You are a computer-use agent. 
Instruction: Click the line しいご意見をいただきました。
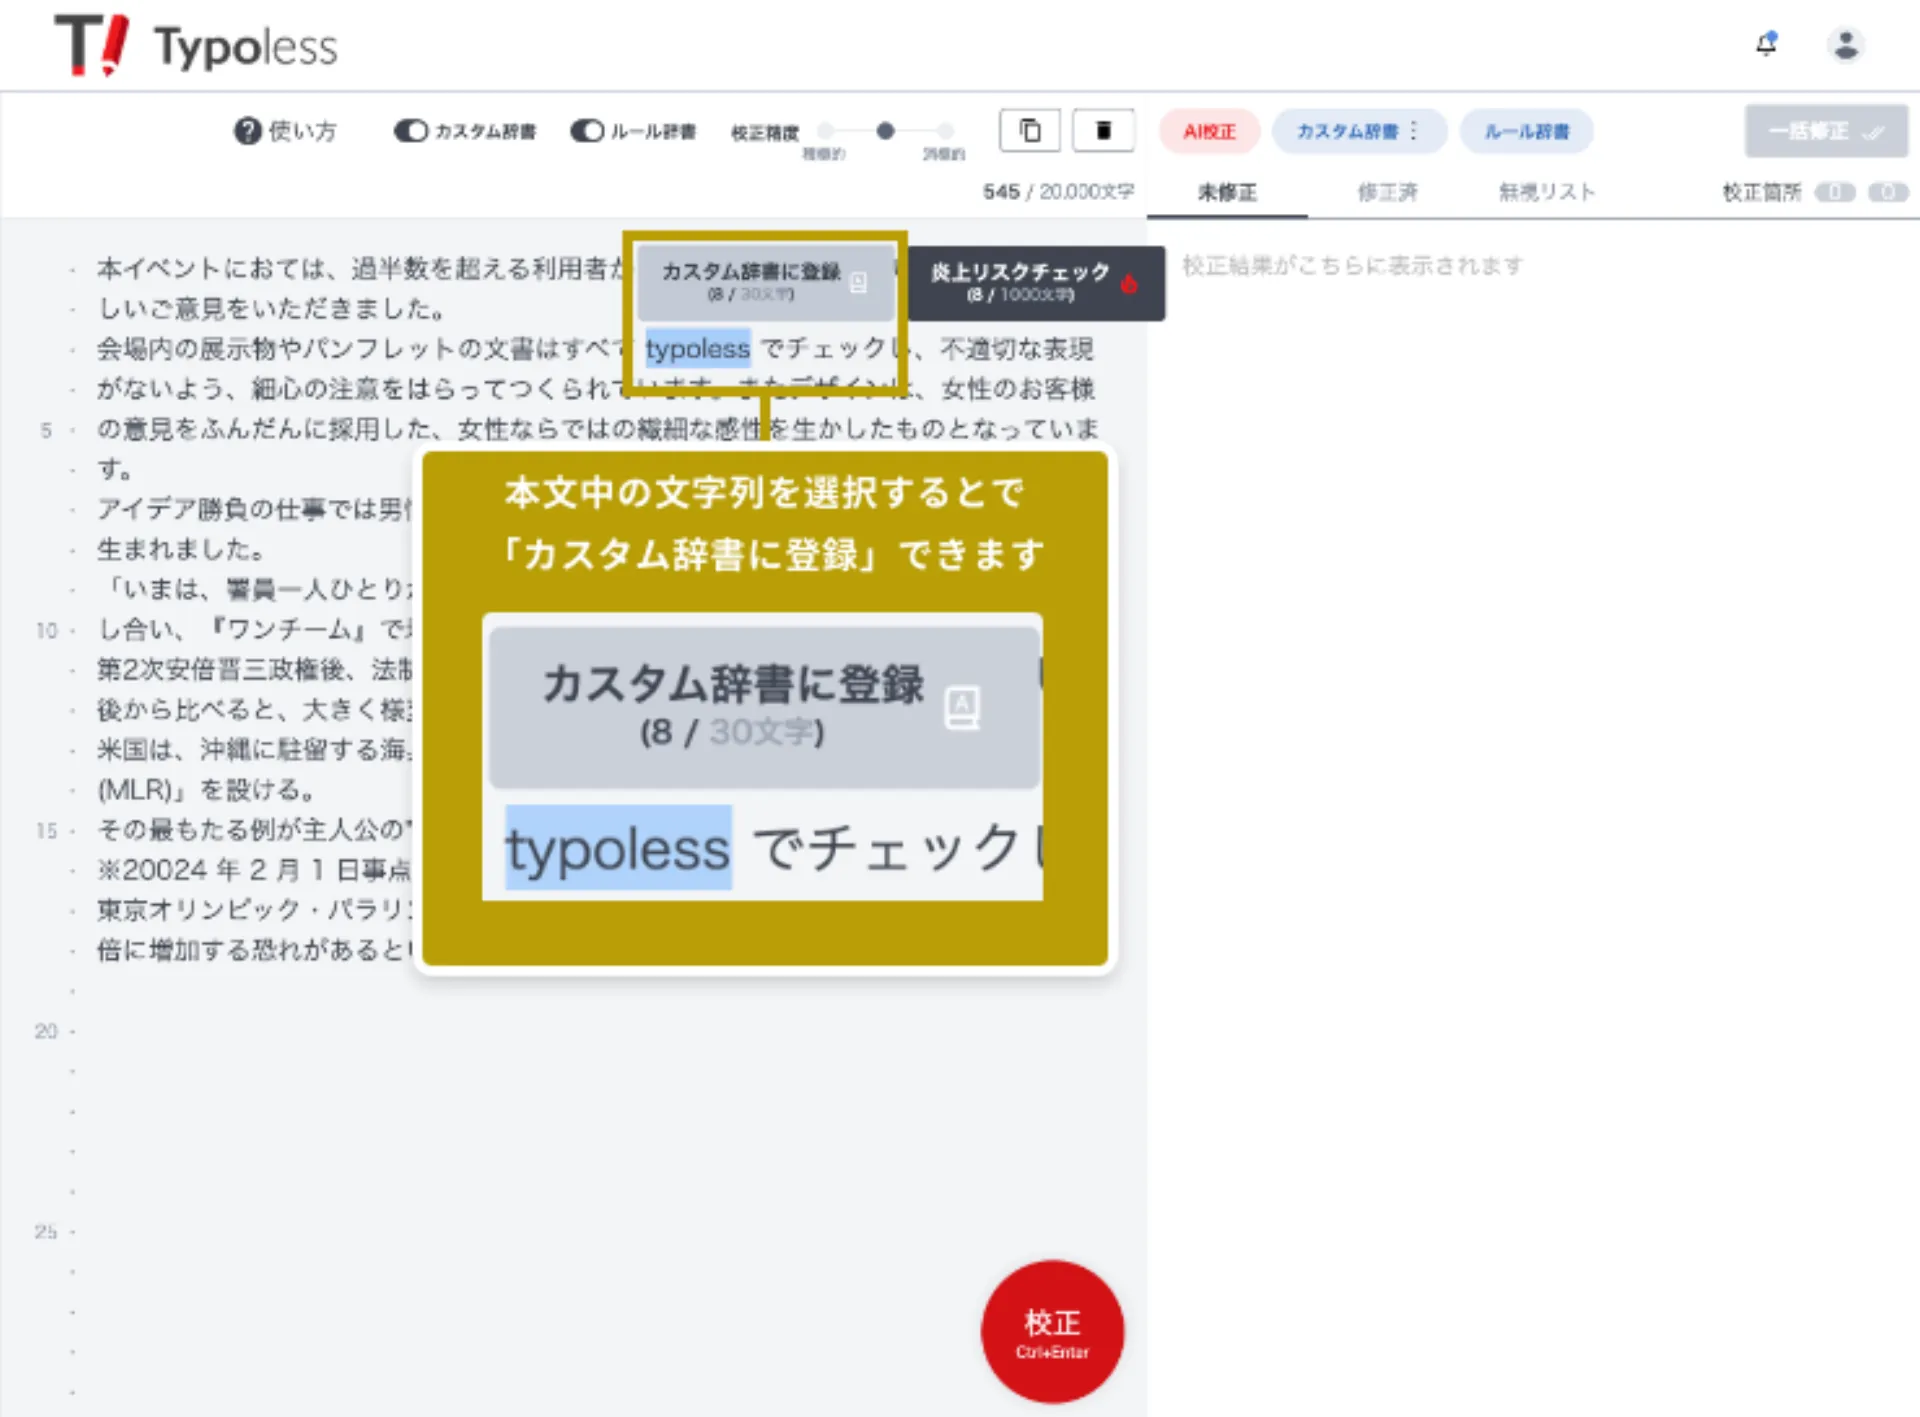271,308
